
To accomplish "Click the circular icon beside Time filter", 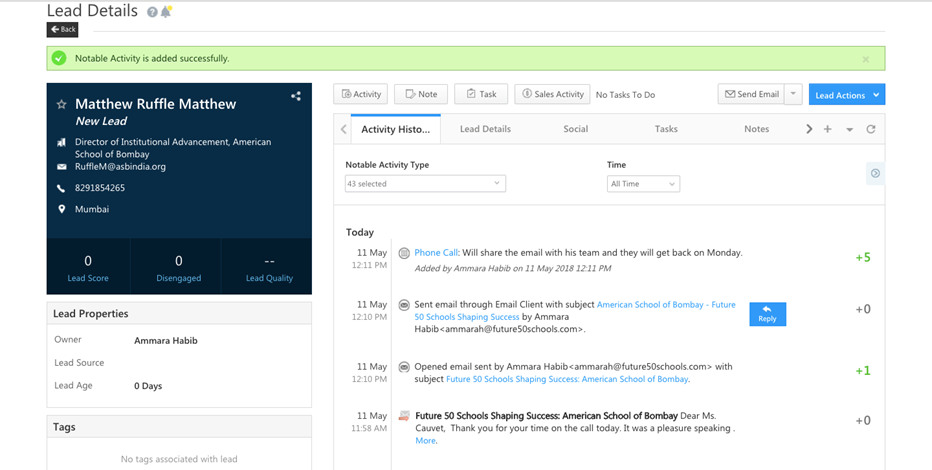I will [875, 173].
